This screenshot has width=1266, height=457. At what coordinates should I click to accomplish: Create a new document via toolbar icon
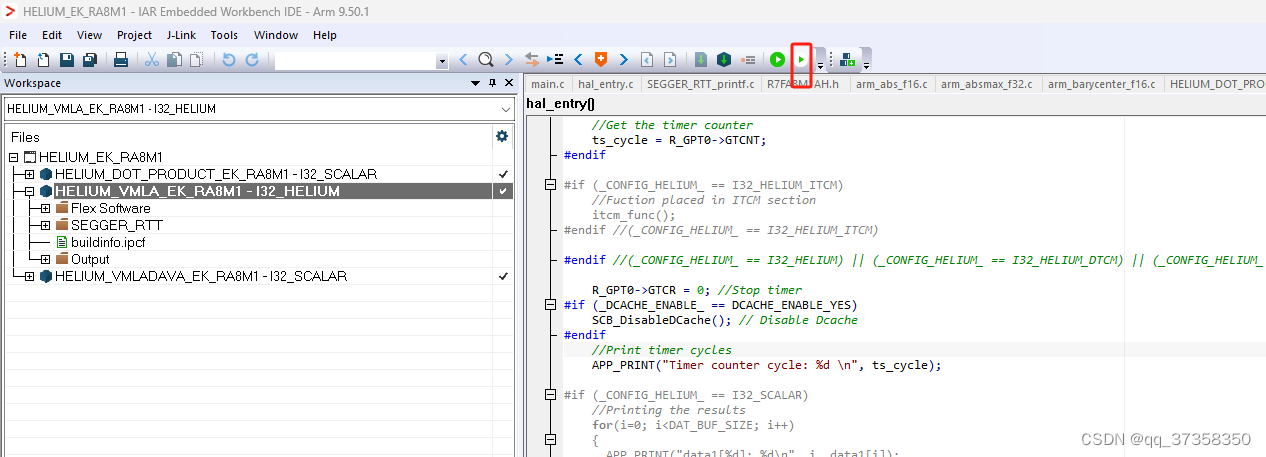point(19,60)
